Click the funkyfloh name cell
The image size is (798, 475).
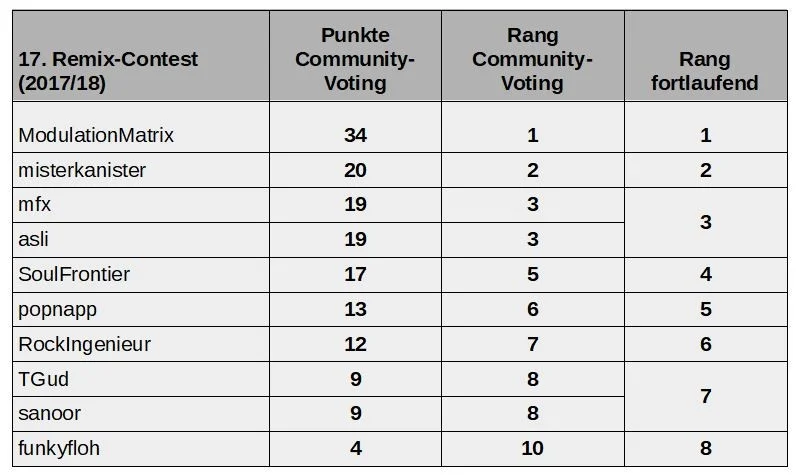141,449
